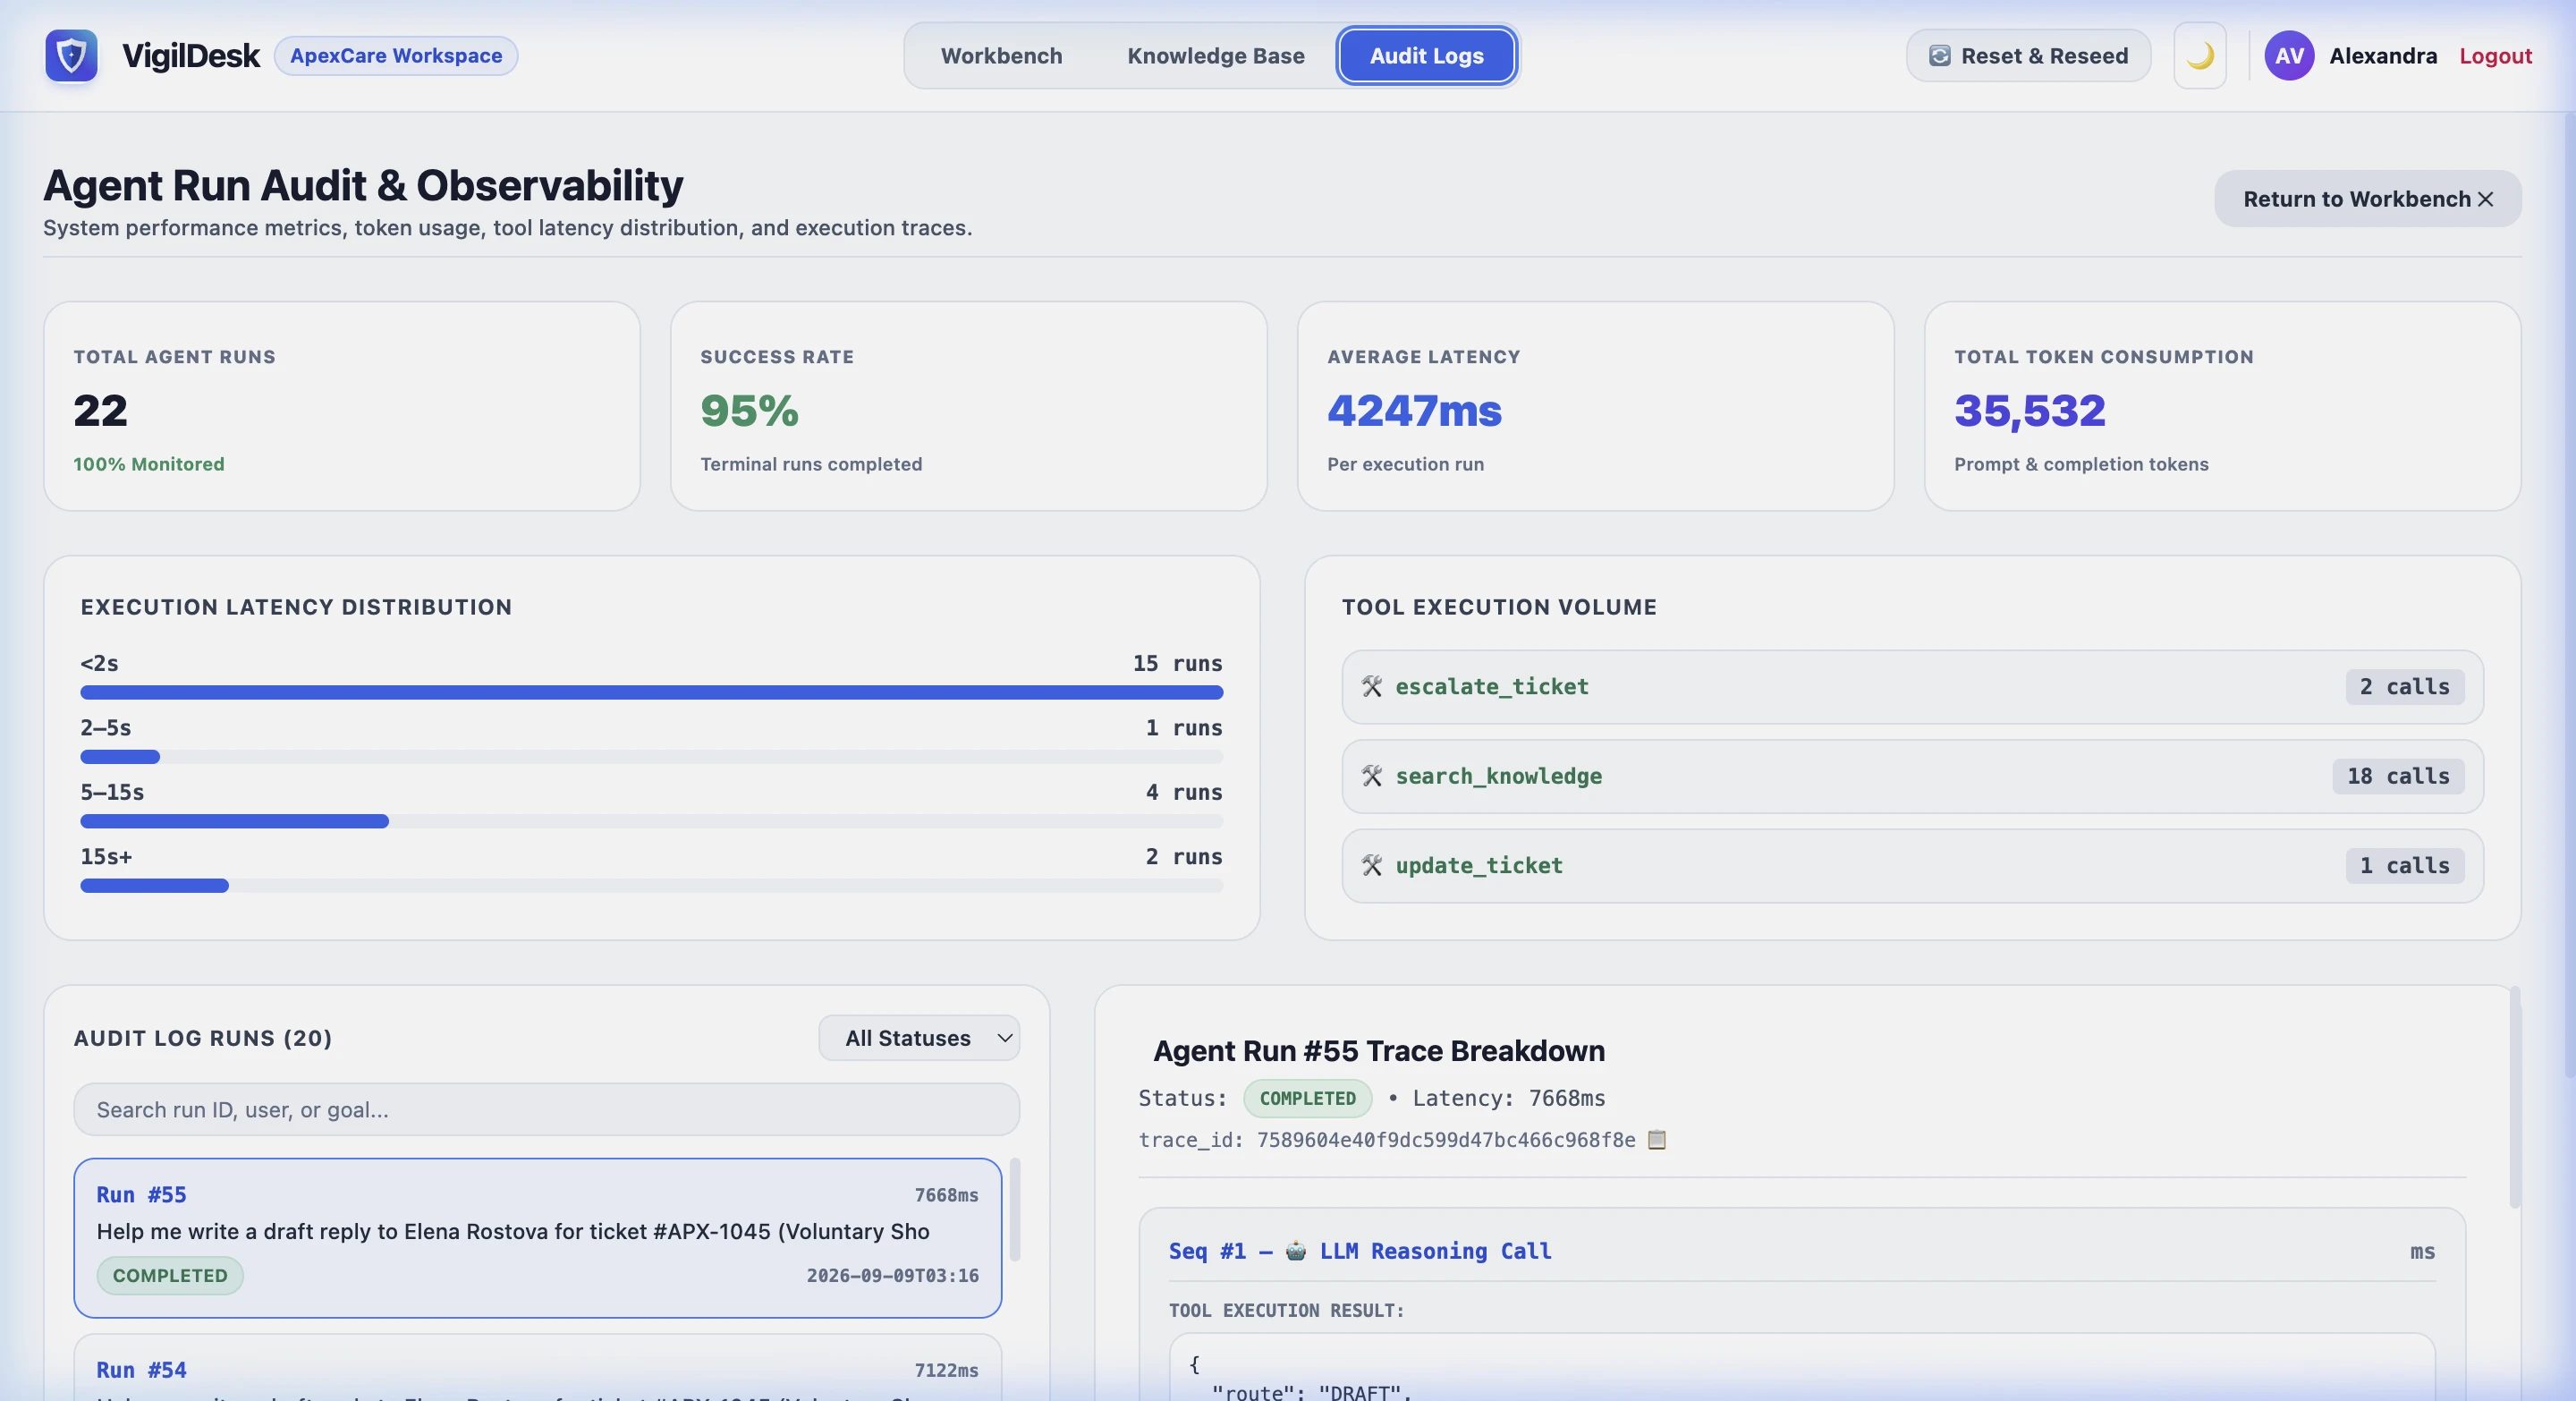The width and height of the screenshot is (2576, 1401).
Task: Click the AV user avatar
Action: click(x=2289, y=56)
